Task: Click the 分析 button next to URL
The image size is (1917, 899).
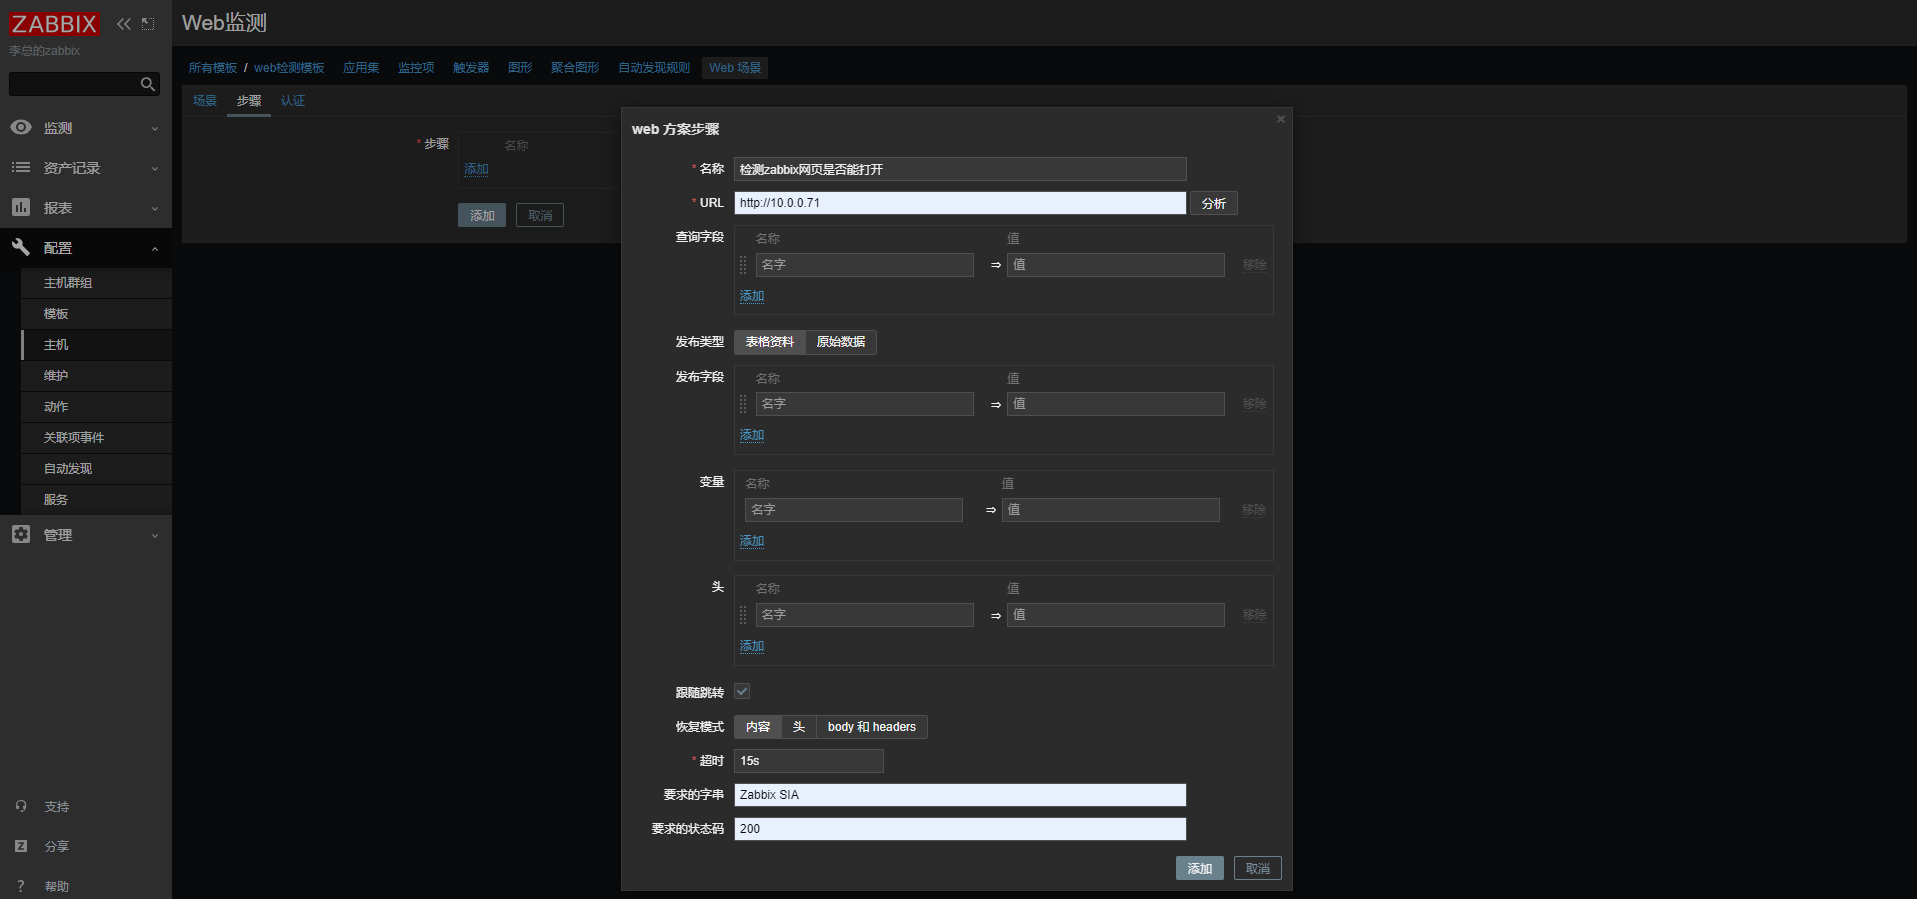Action: [x=1214, y=203]
